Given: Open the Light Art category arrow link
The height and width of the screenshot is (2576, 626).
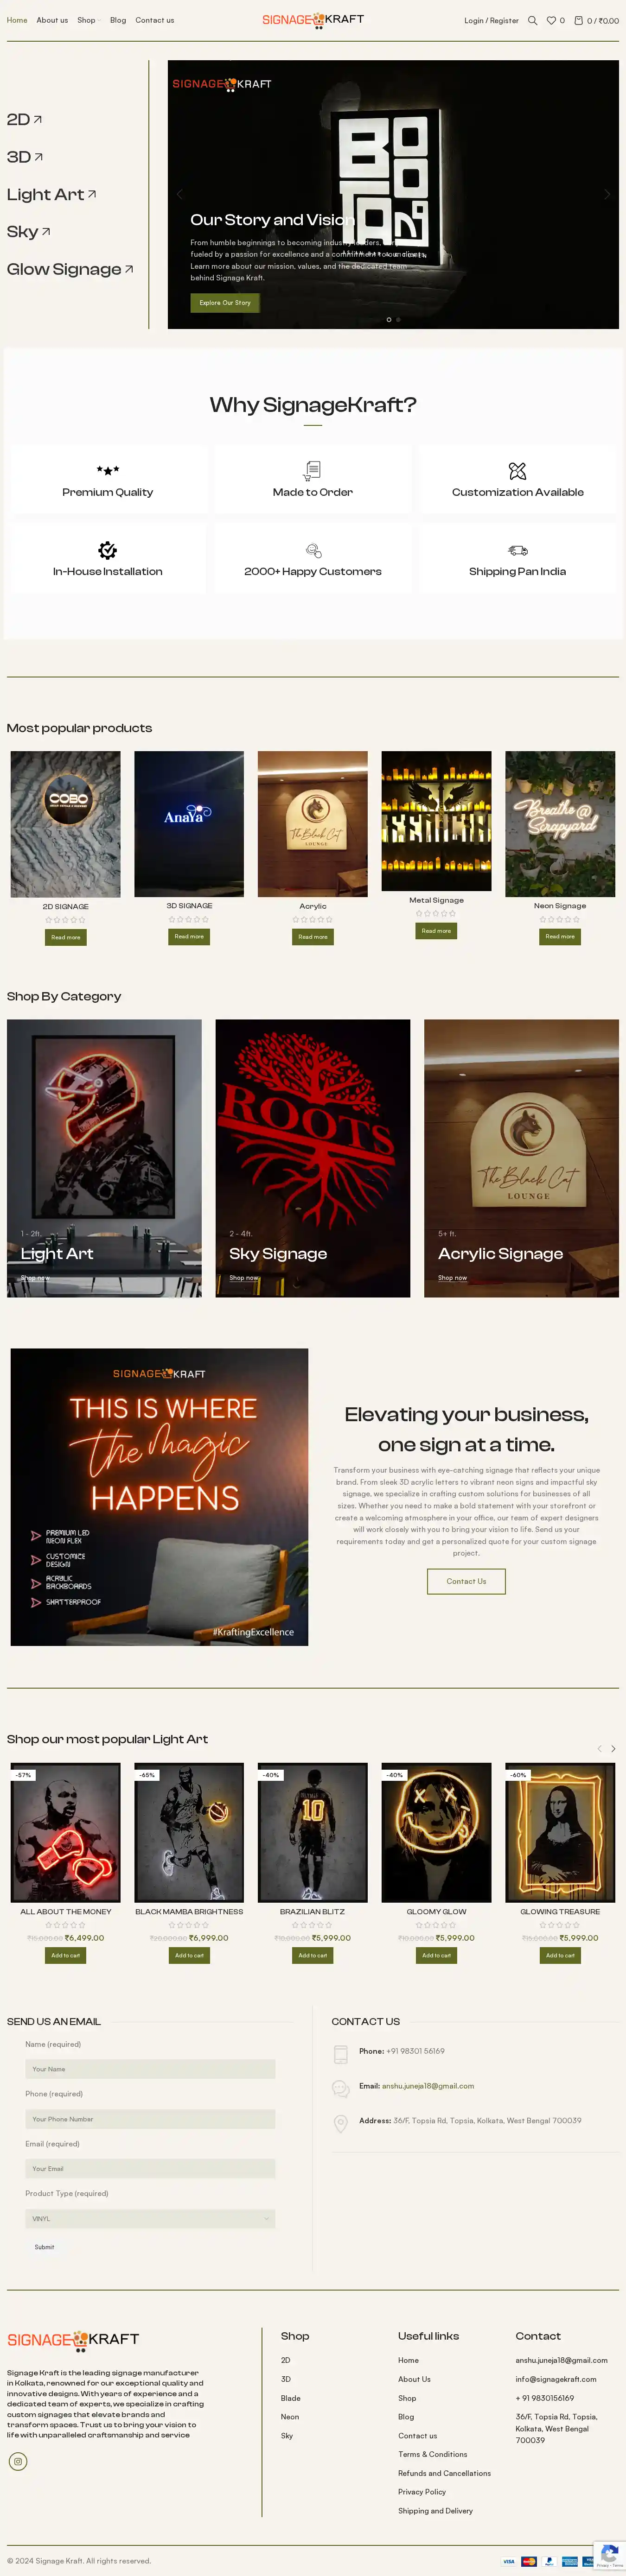Looking at the screenshot, I should pyautogui.click(x=52, y=195).
